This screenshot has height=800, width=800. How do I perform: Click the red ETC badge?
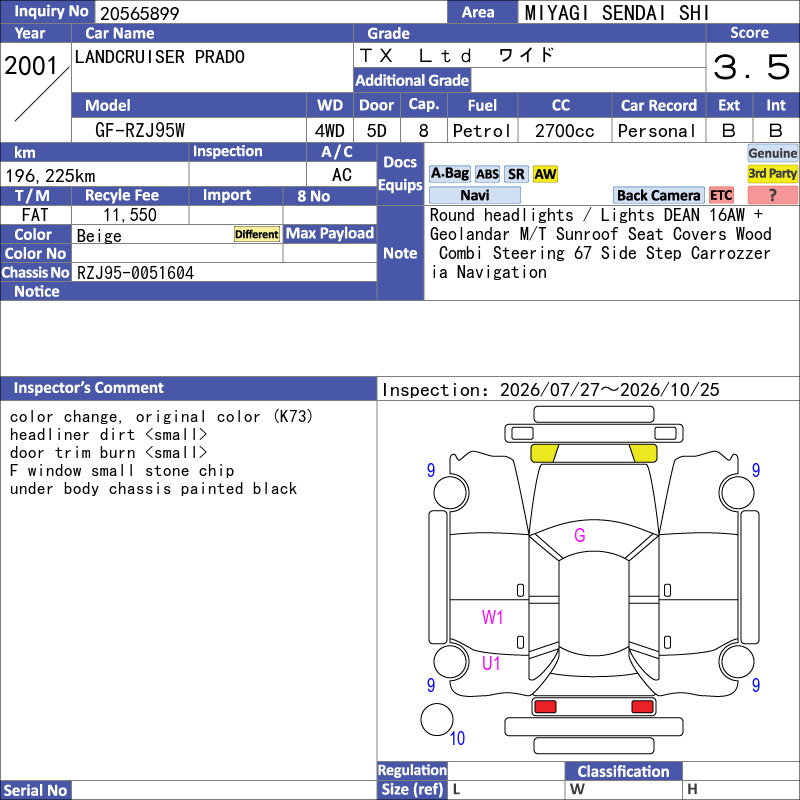(x=721, y=195)
